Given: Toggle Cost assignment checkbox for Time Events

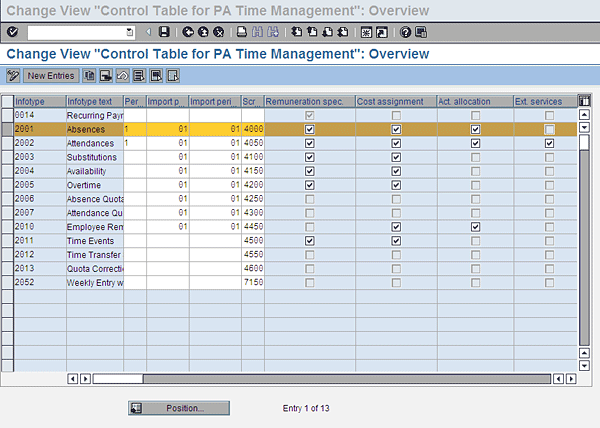Looking at the screenshot, I should [x=396, y=241].
